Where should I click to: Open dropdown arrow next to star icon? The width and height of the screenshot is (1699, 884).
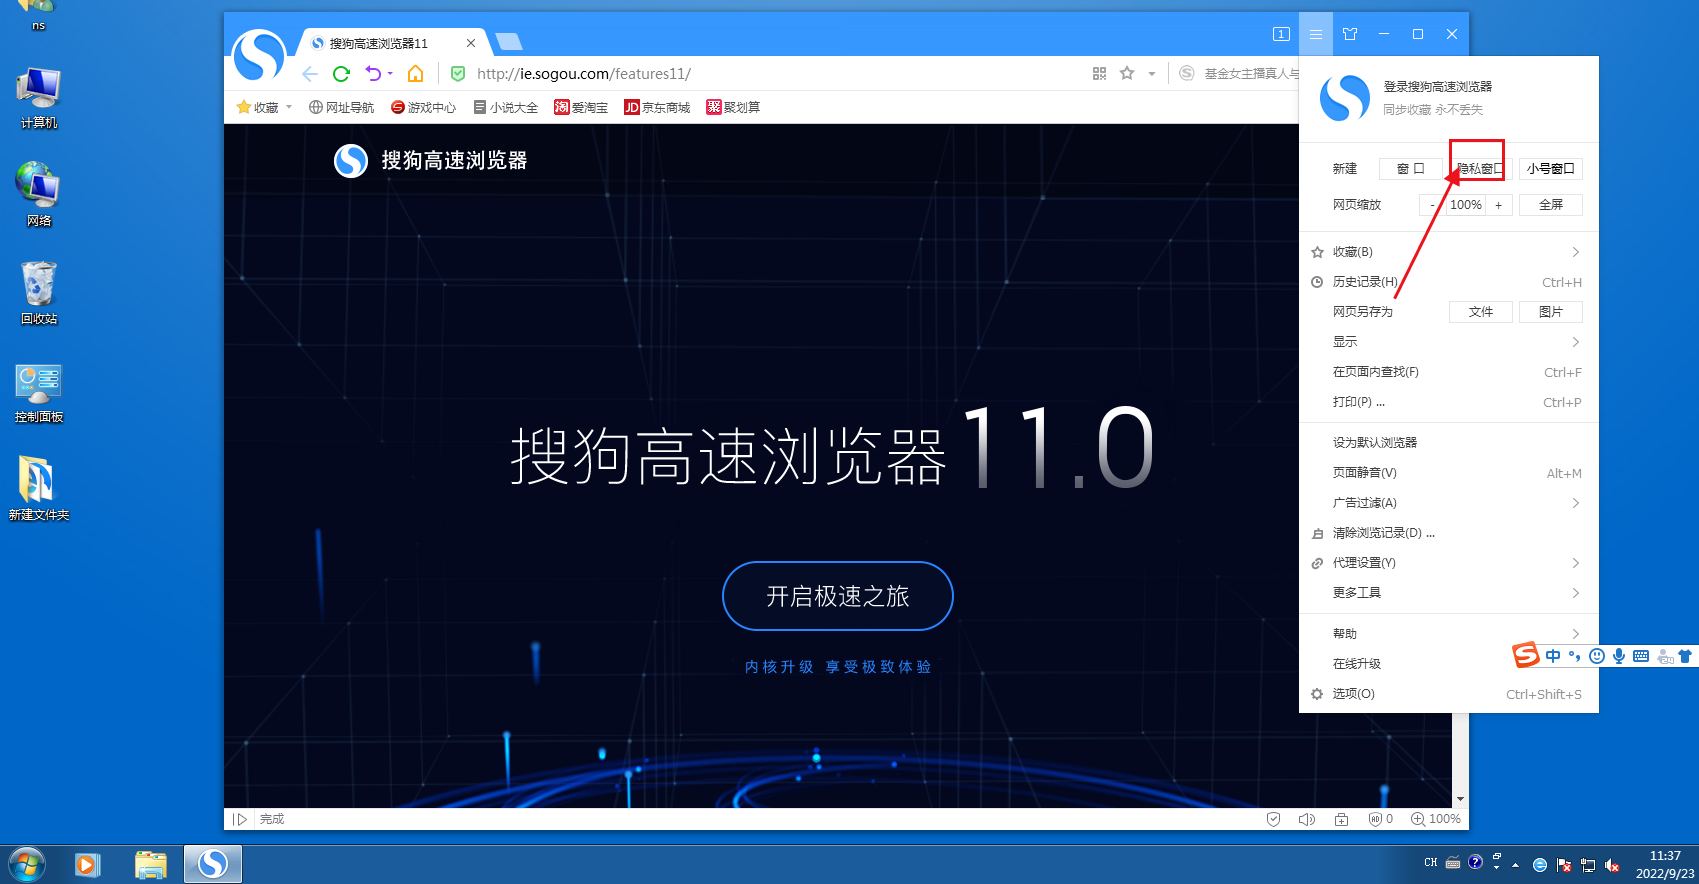pos(1151,74)
